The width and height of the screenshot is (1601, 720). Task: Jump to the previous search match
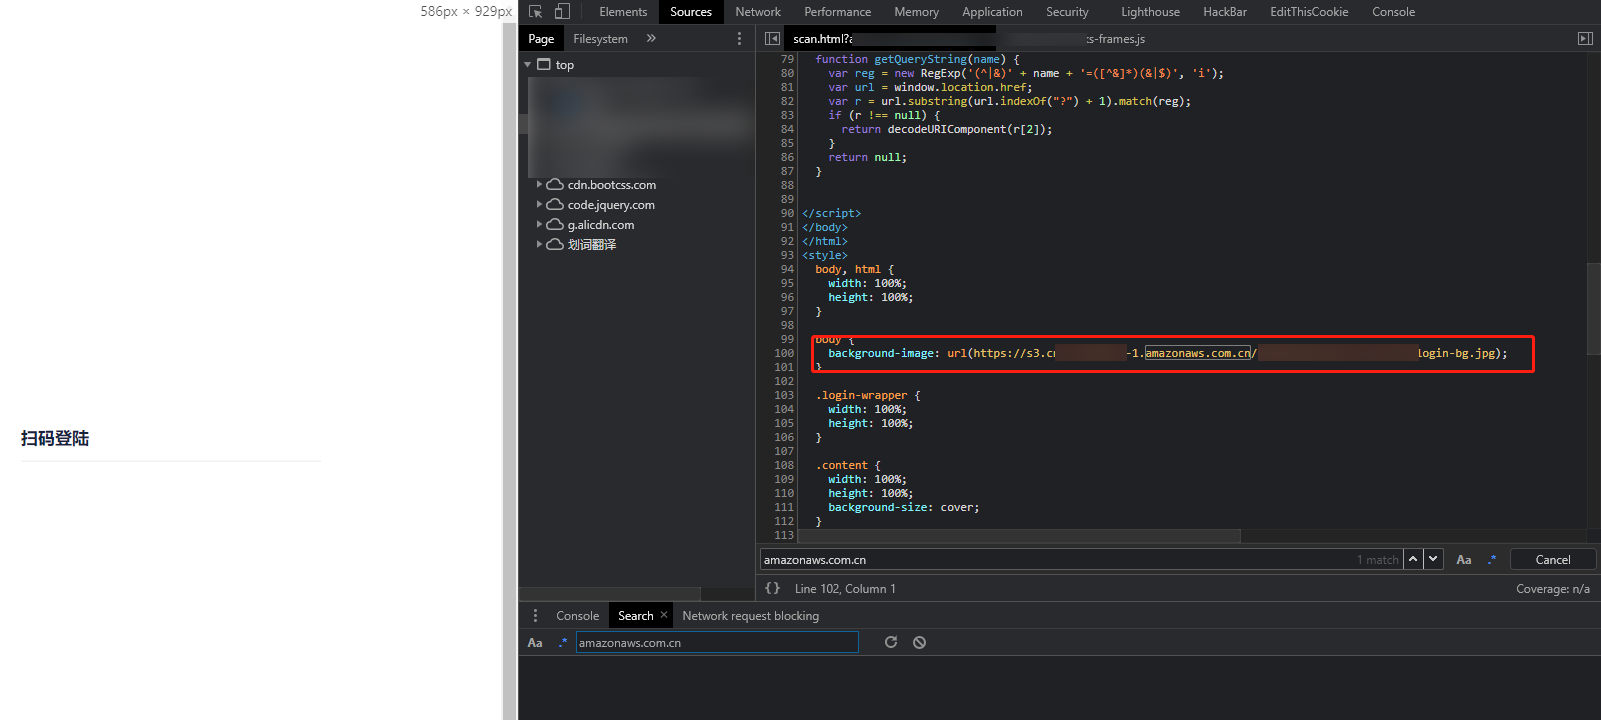pyautogui.click(x=1413, y=560)
